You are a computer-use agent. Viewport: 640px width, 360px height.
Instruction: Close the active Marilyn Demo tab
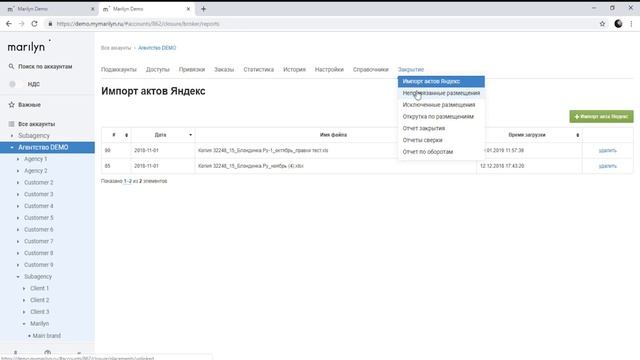[188, 9]
